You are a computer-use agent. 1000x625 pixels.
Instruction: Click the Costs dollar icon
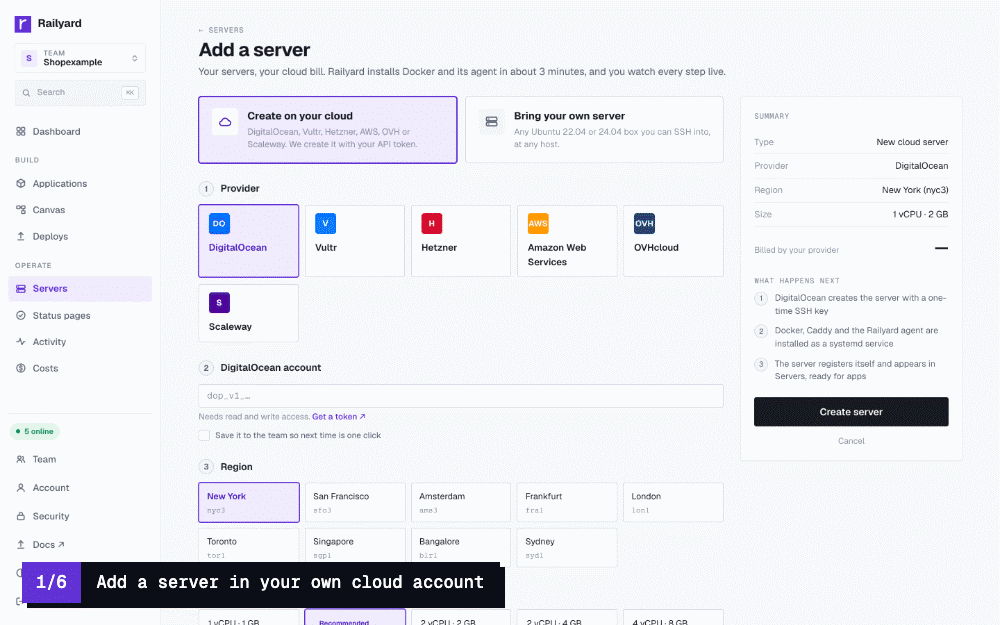[x=21, y=369]
